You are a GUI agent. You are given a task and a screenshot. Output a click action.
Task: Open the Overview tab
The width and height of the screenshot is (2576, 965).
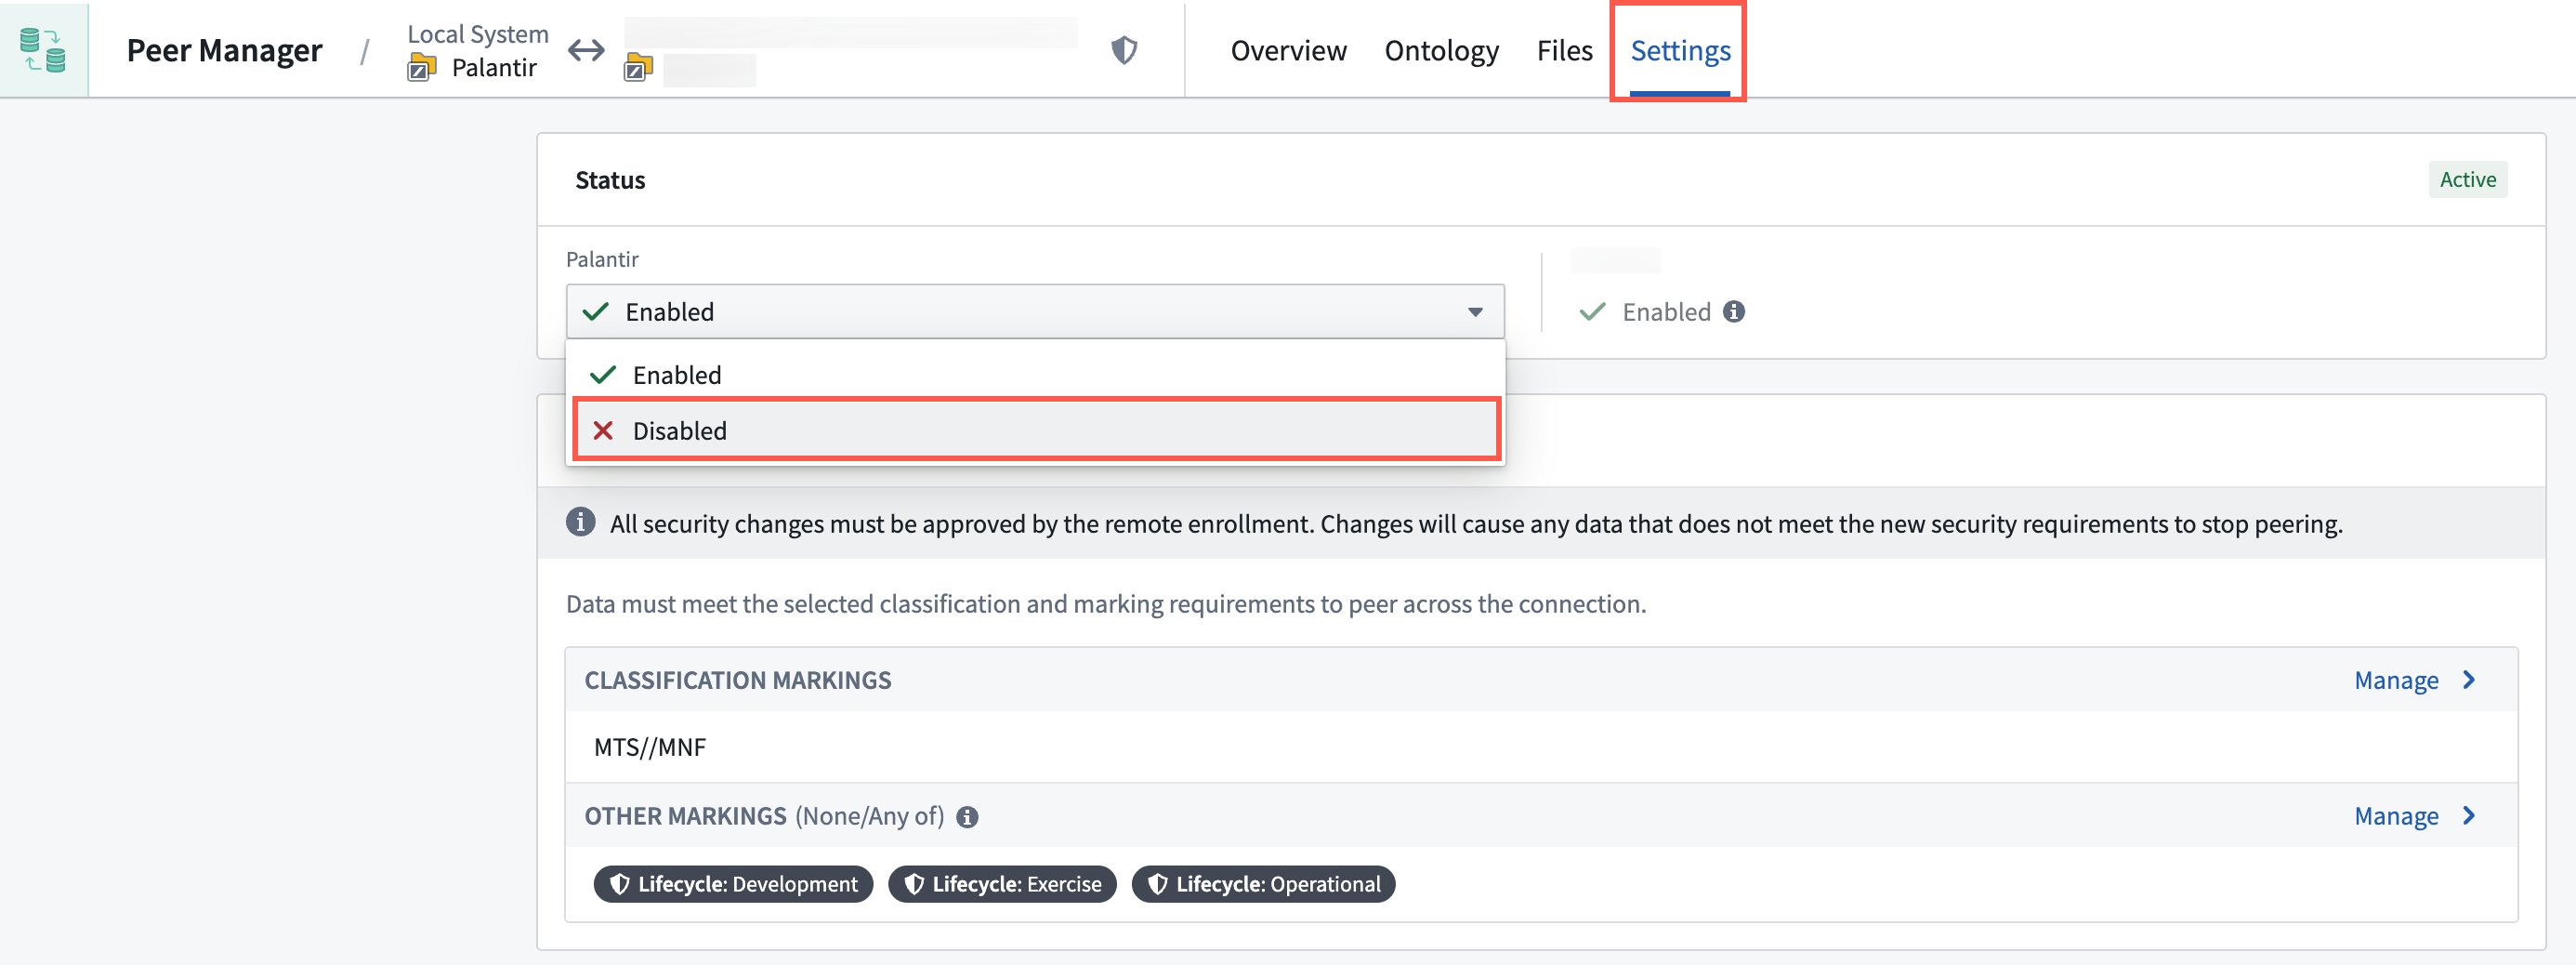point(1288,50)
